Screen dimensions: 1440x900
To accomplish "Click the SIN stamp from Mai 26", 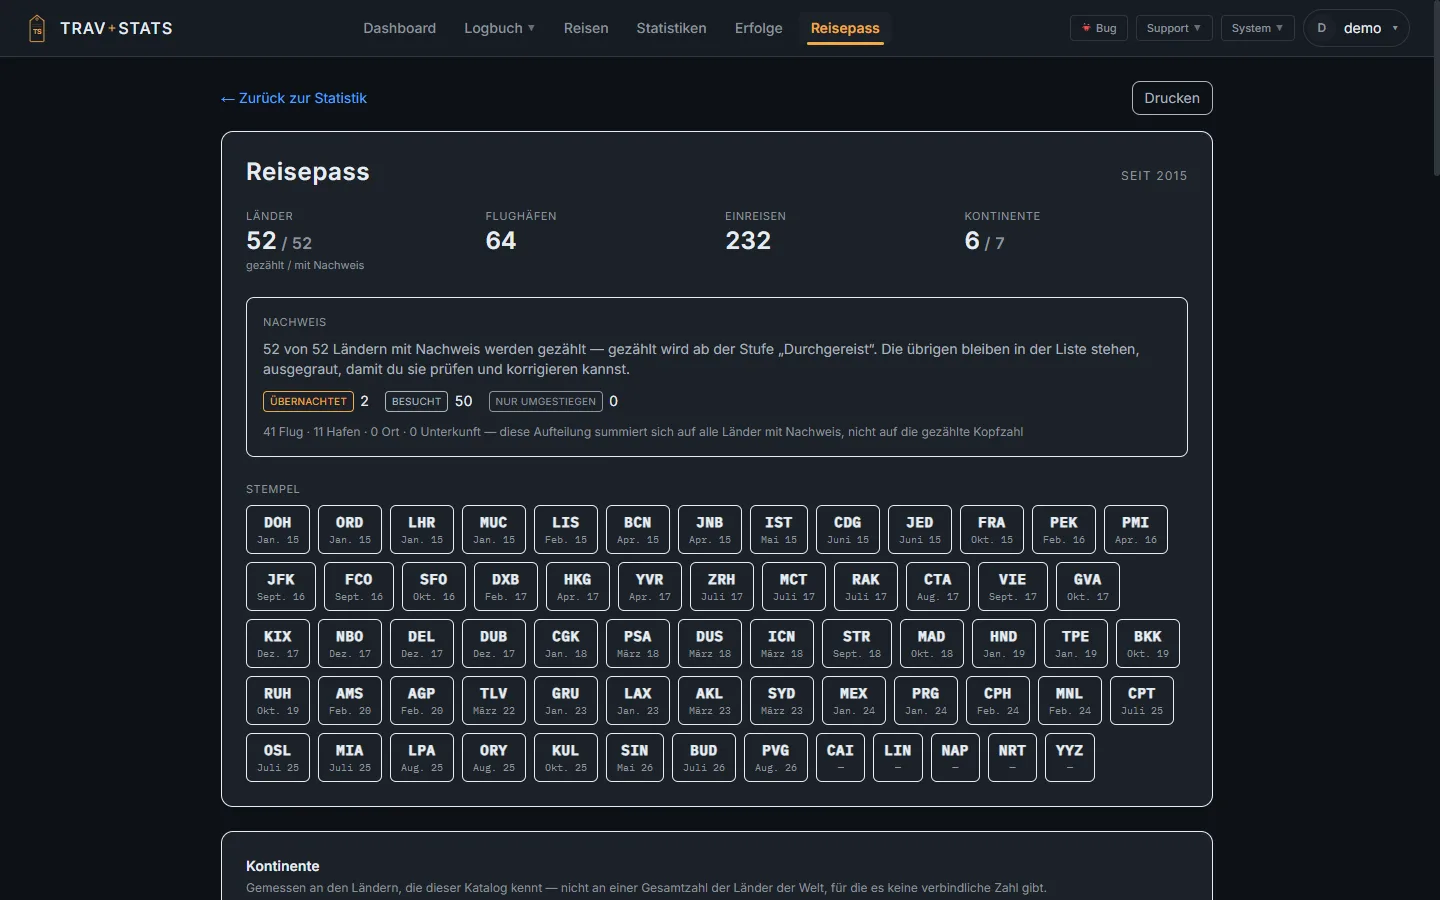I will 635,757.
